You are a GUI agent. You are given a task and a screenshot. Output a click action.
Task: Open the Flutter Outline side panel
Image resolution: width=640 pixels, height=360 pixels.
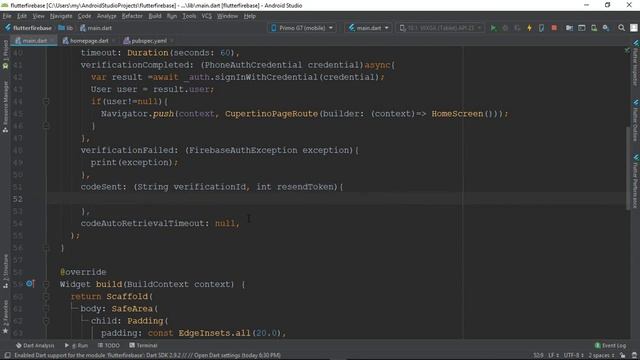click(636, 120)
